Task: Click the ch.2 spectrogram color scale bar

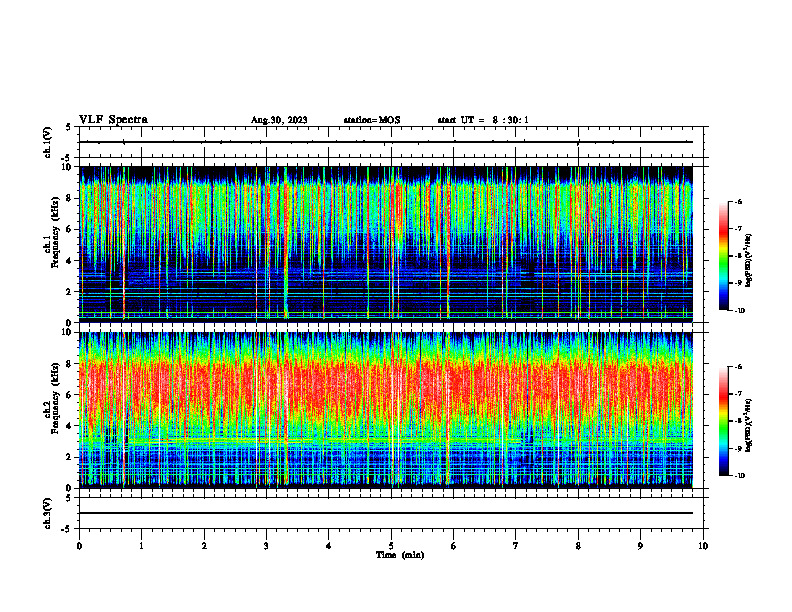Action: [723, 421]
